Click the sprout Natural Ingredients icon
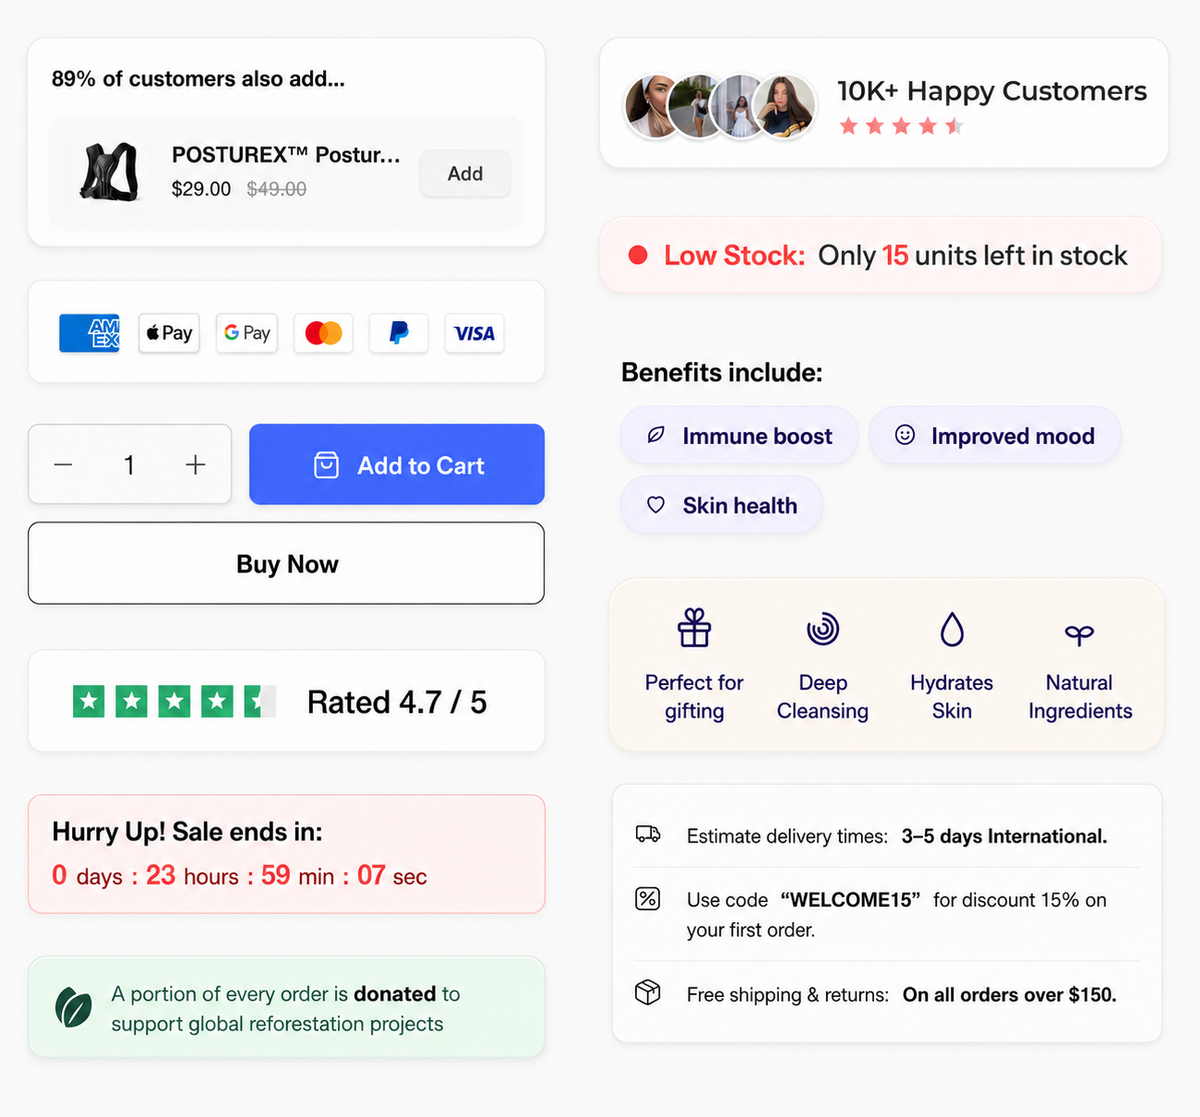Screen dimensions: 1200x1117 1080,633
